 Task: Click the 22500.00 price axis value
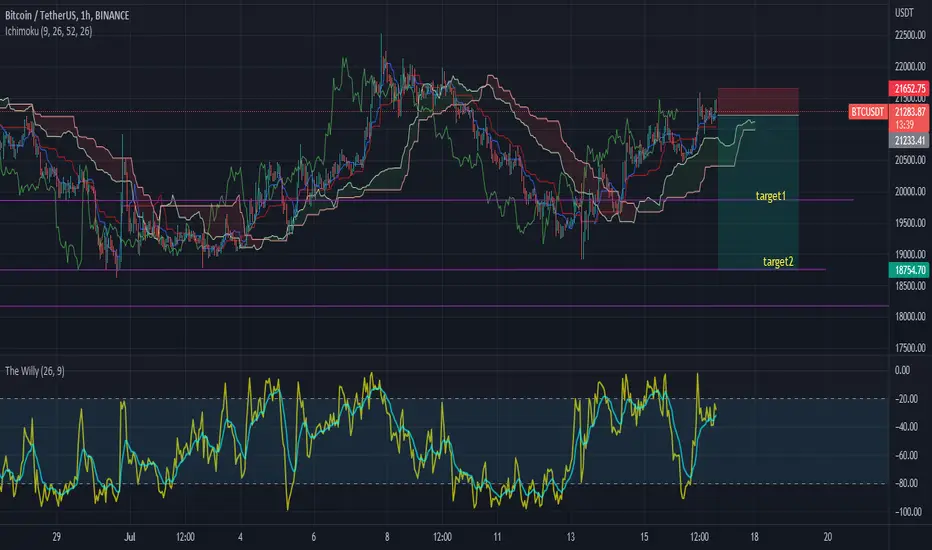click(910, 35)
